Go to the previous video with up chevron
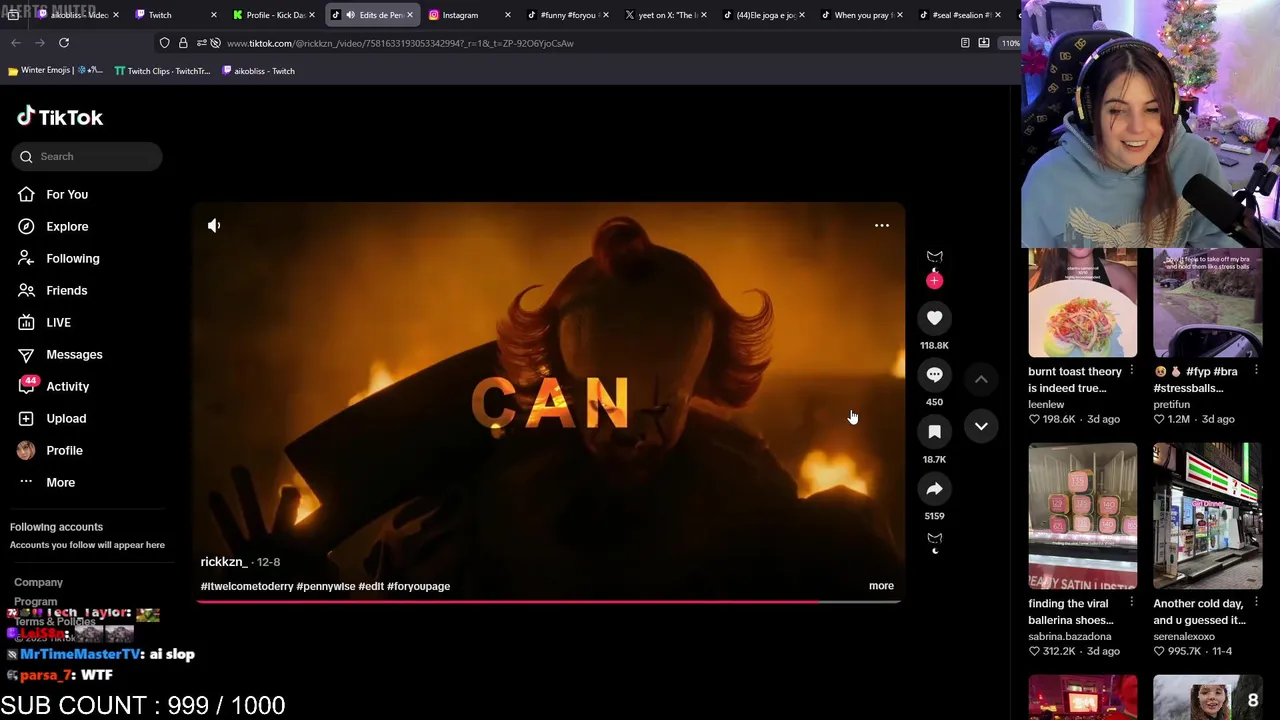1280x720 pixels. click(981, 379)
